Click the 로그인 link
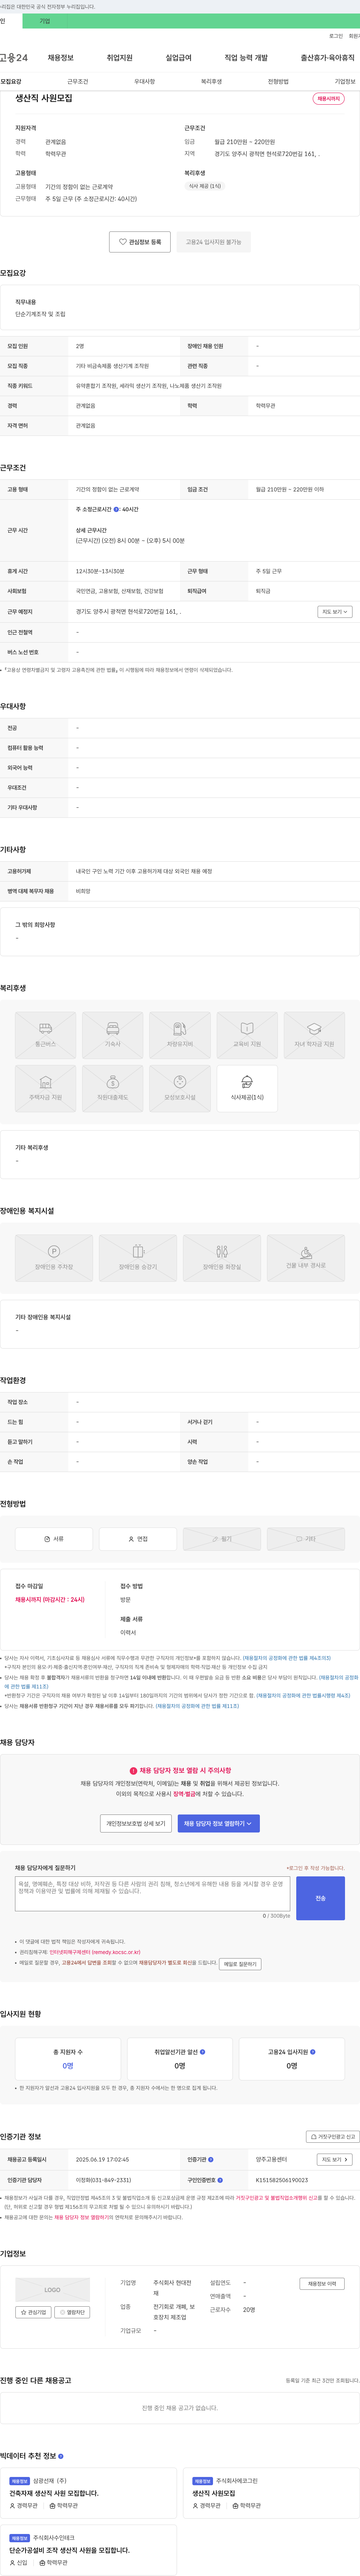Image resolution: width=360 pixels, height=2576 pixels. pyautogui.click(x=336, y=36)
